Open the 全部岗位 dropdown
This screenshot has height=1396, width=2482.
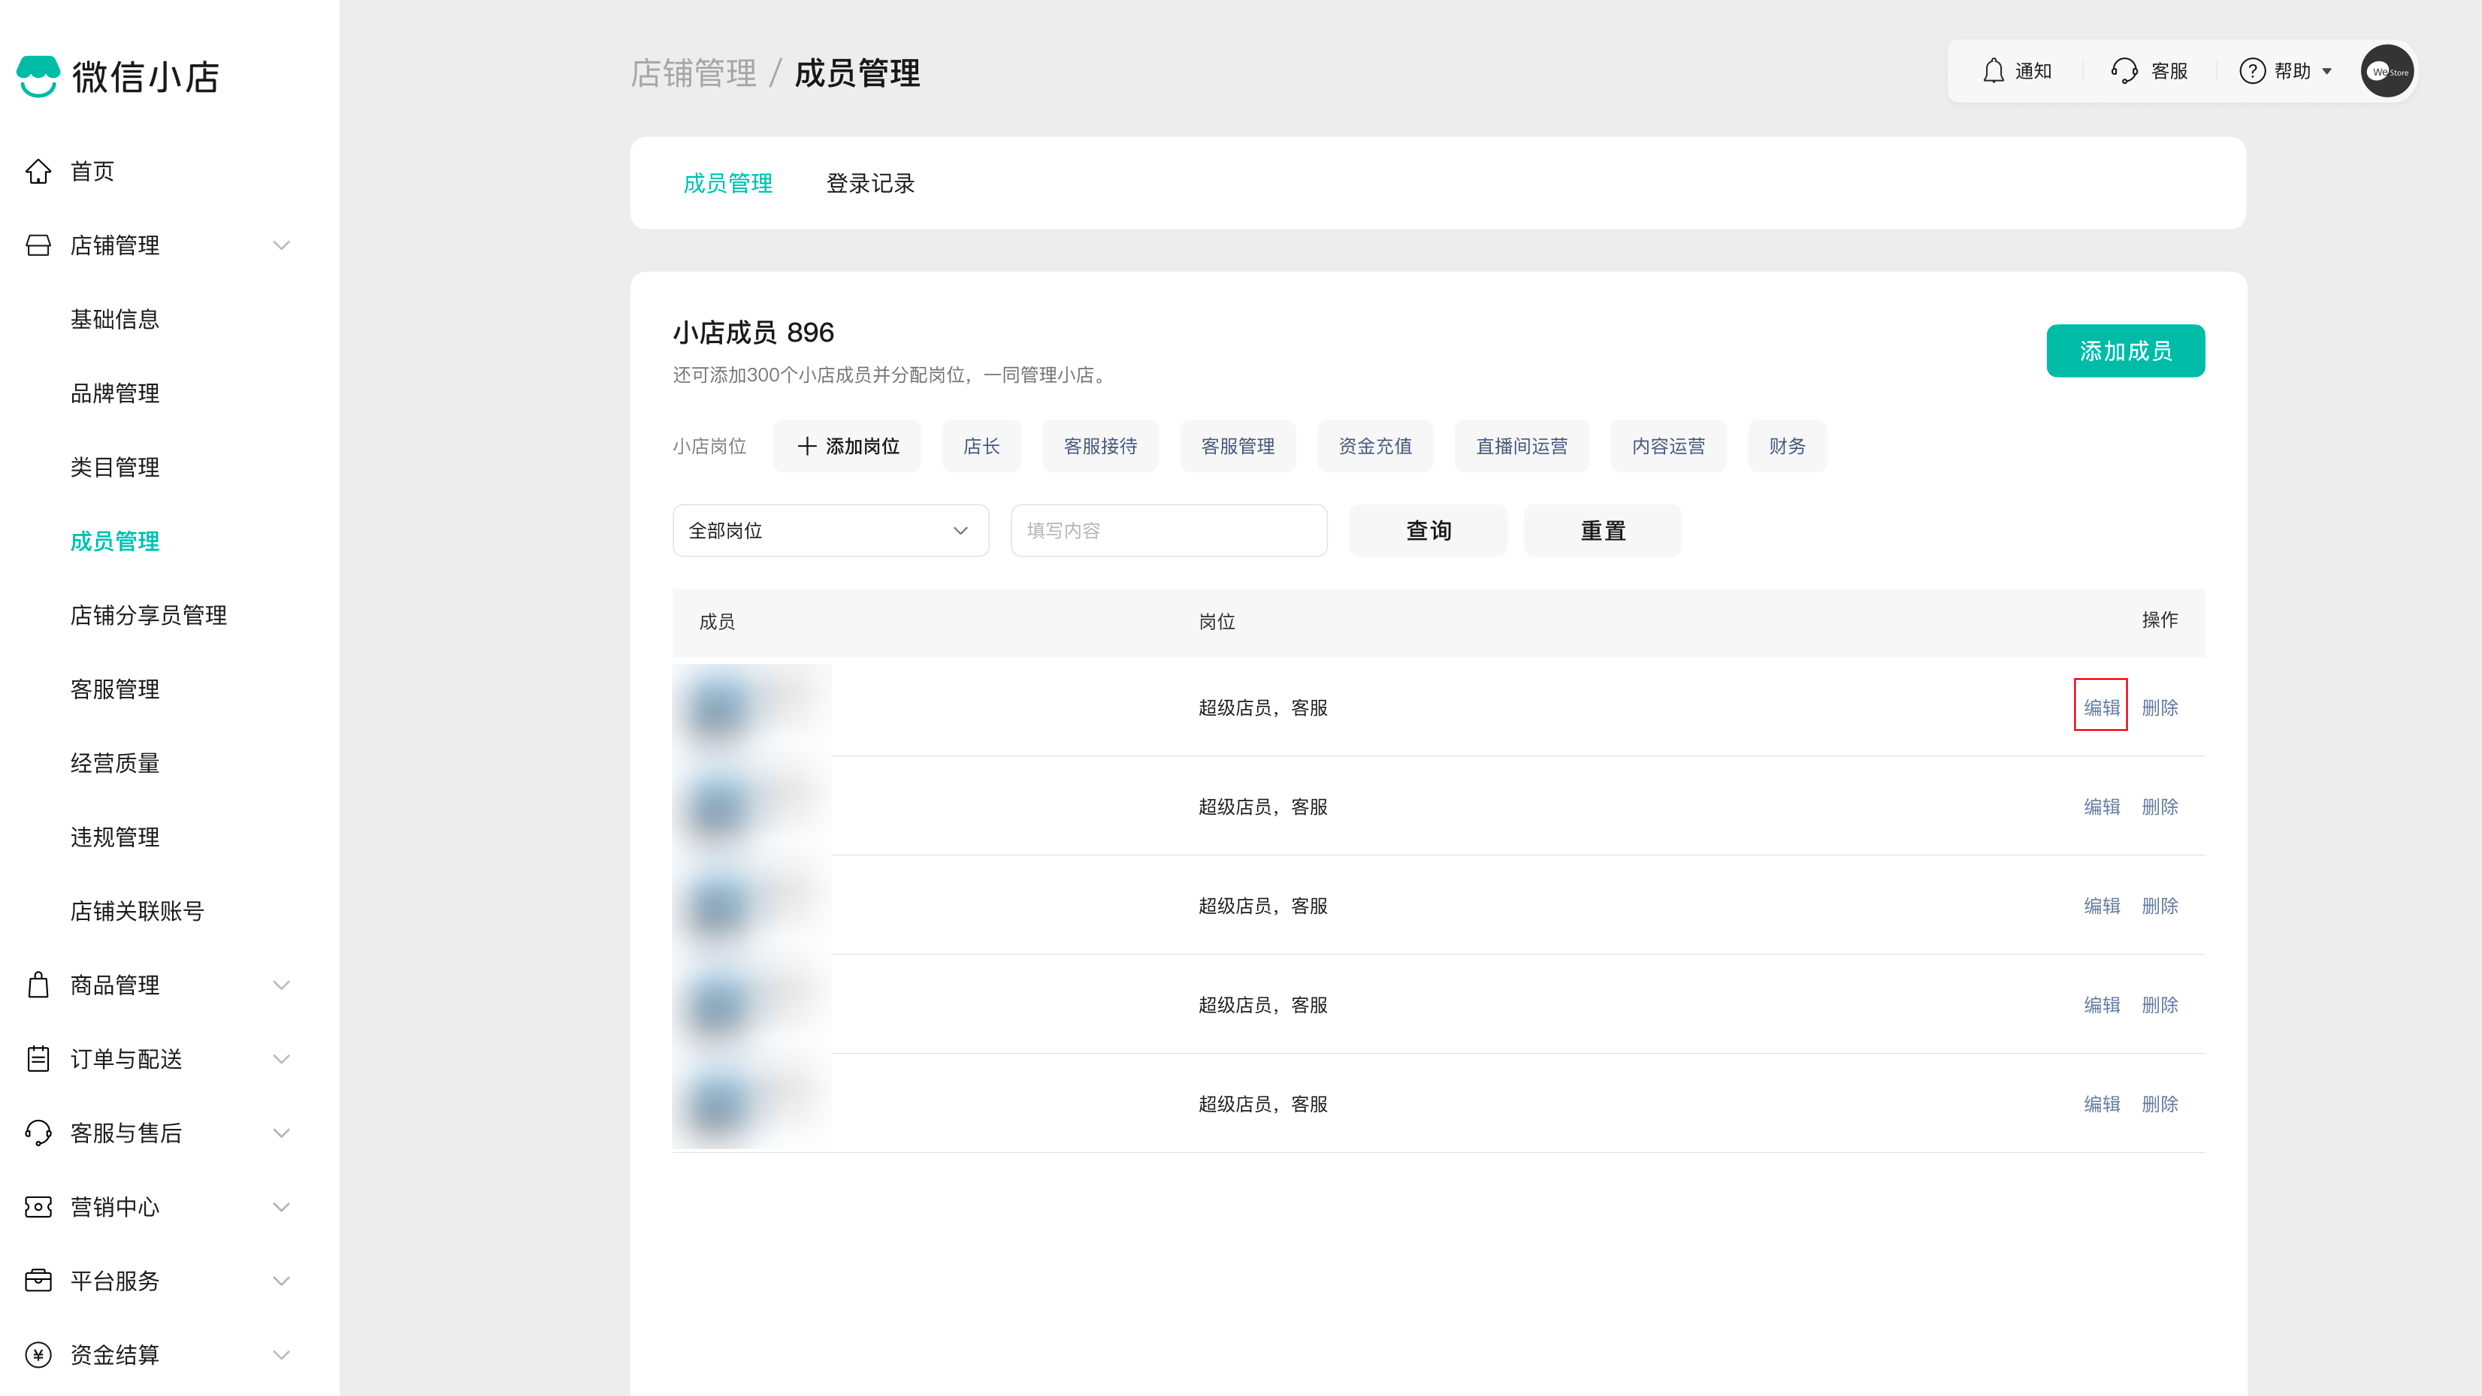(830, 531)
